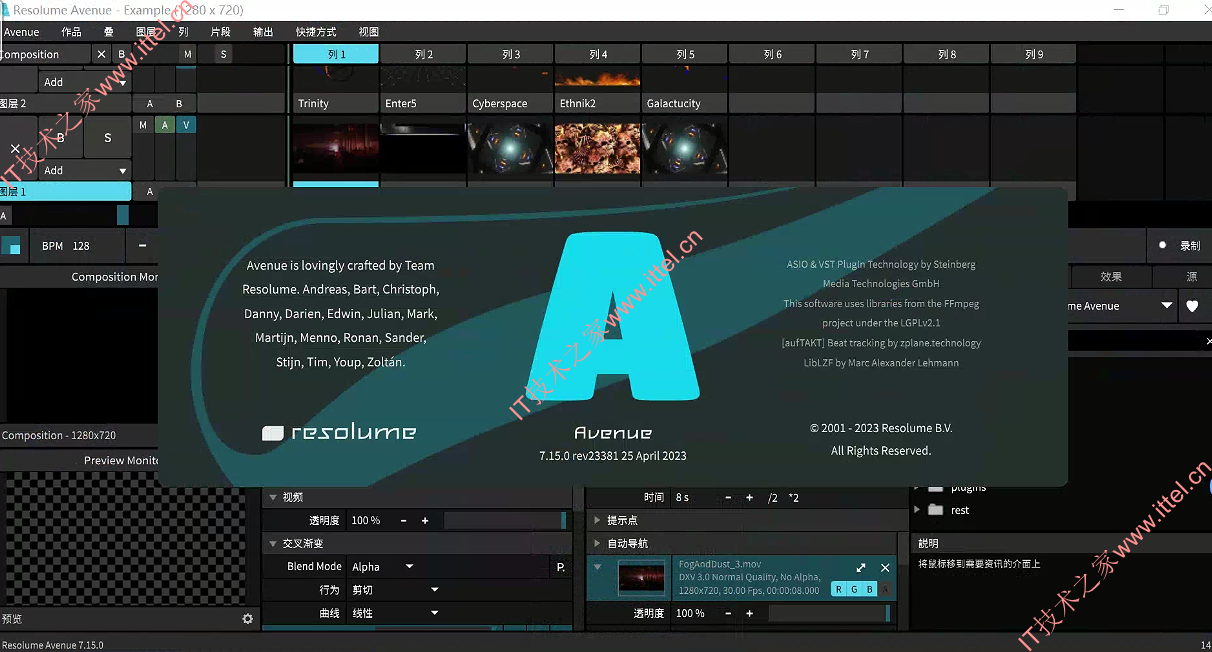Increase 视频 透明度 with plus button
The width and height of the screenshot is (1212, 652).
point(425,520)
